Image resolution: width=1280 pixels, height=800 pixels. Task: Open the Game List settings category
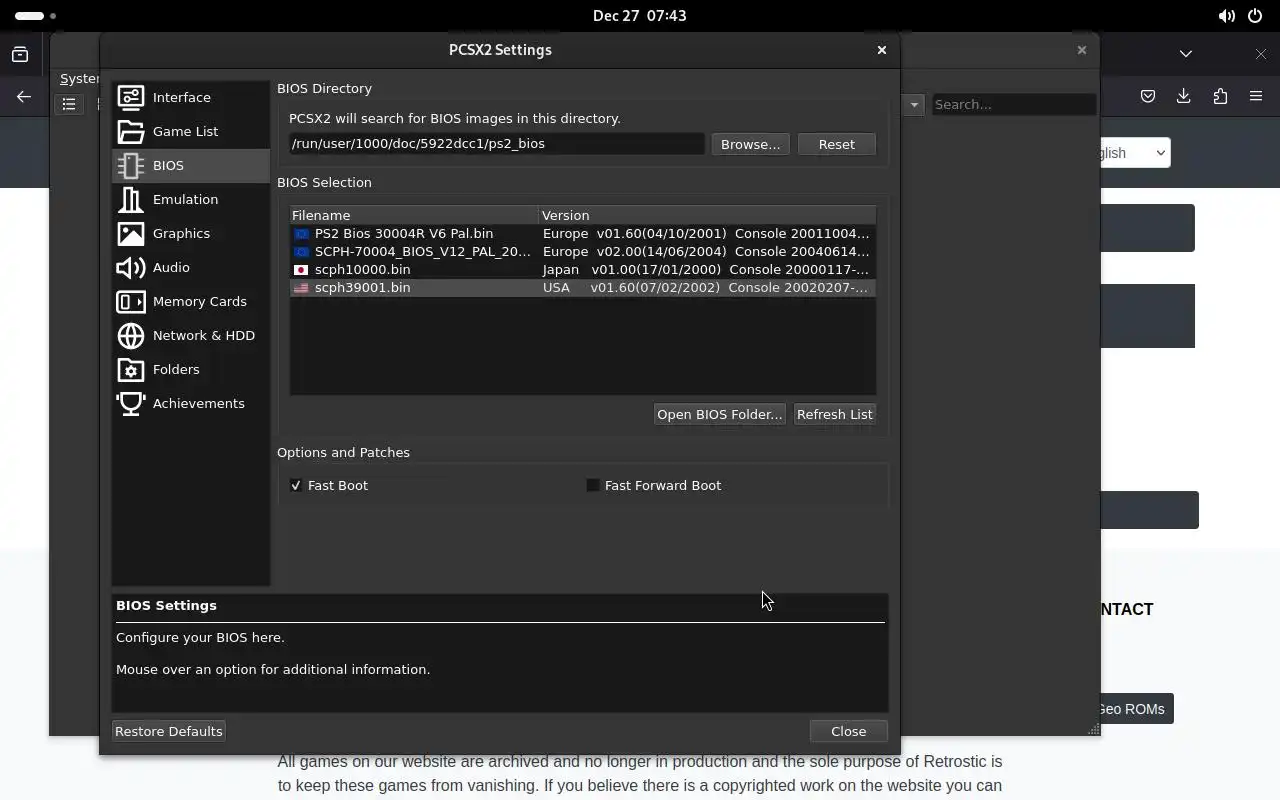[190, 131]
